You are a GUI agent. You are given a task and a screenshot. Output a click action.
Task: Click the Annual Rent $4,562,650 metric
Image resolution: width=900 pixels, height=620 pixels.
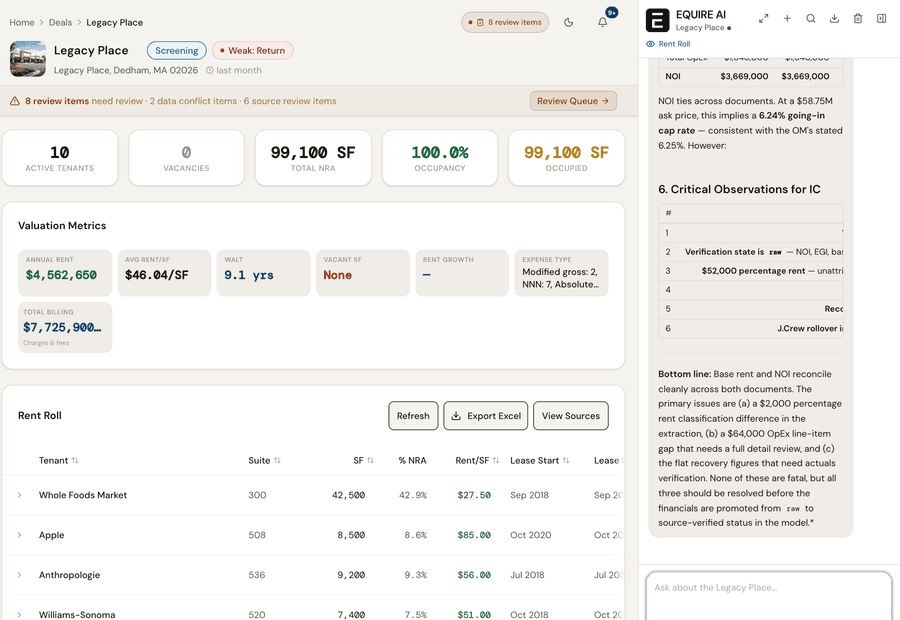click(65, 273)
